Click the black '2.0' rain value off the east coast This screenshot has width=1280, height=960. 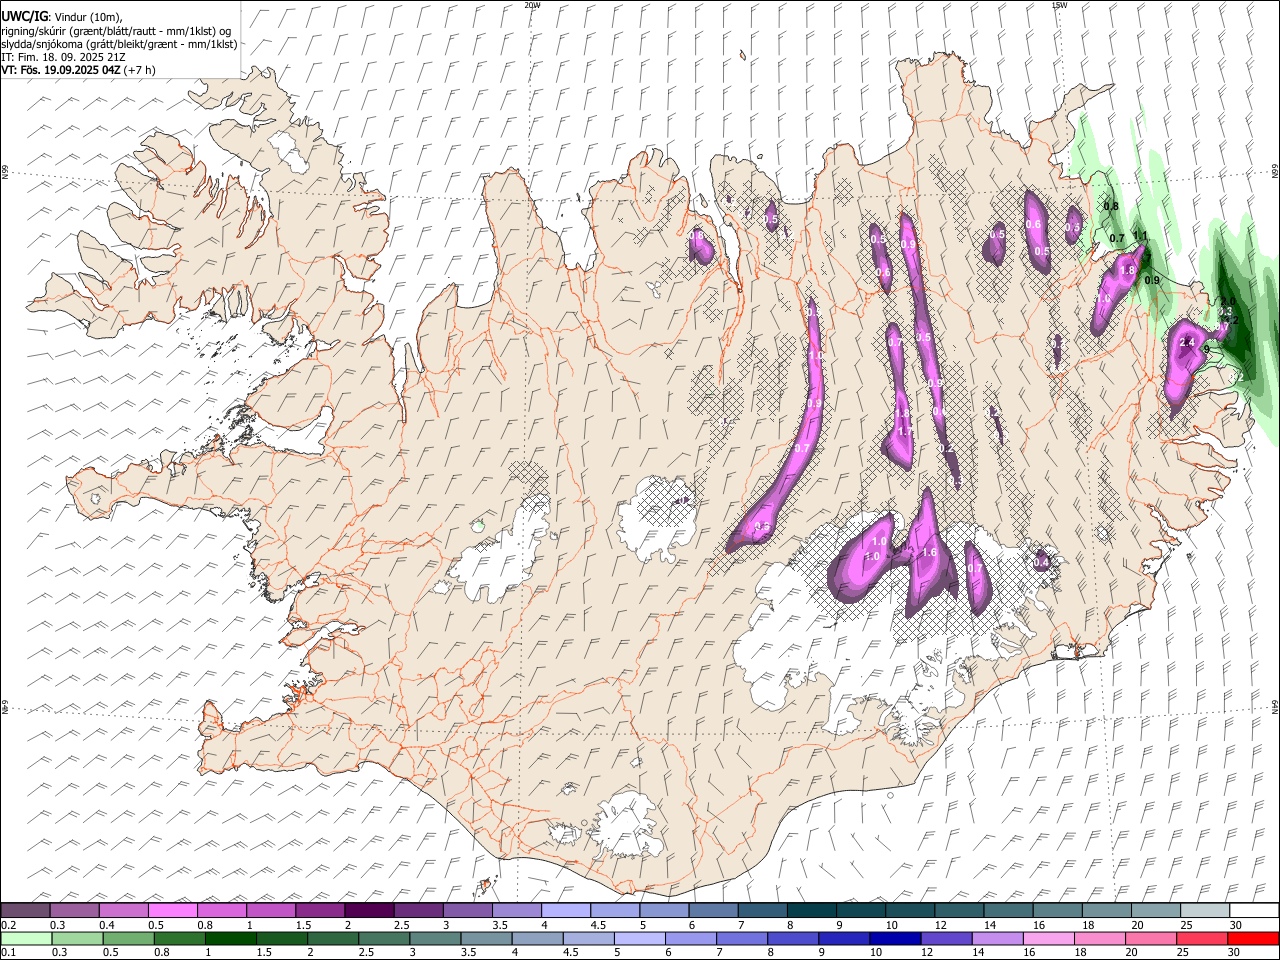click(1229, 301)
